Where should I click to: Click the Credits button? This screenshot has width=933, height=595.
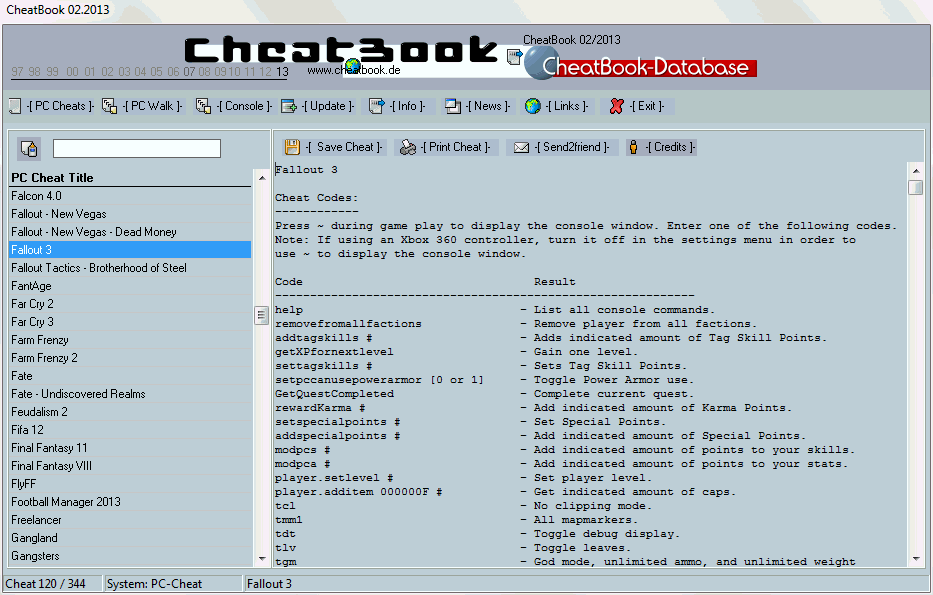click(x=662, y=147)
